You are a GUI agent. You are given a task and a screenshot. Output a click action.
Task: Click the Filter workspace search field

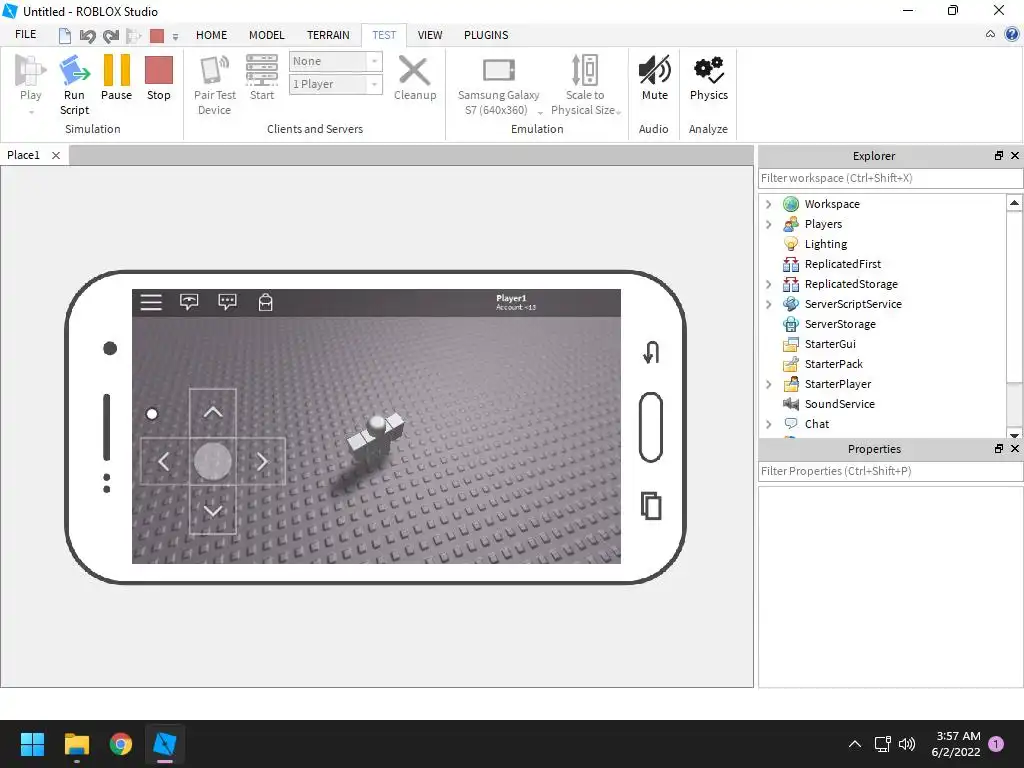890,178
